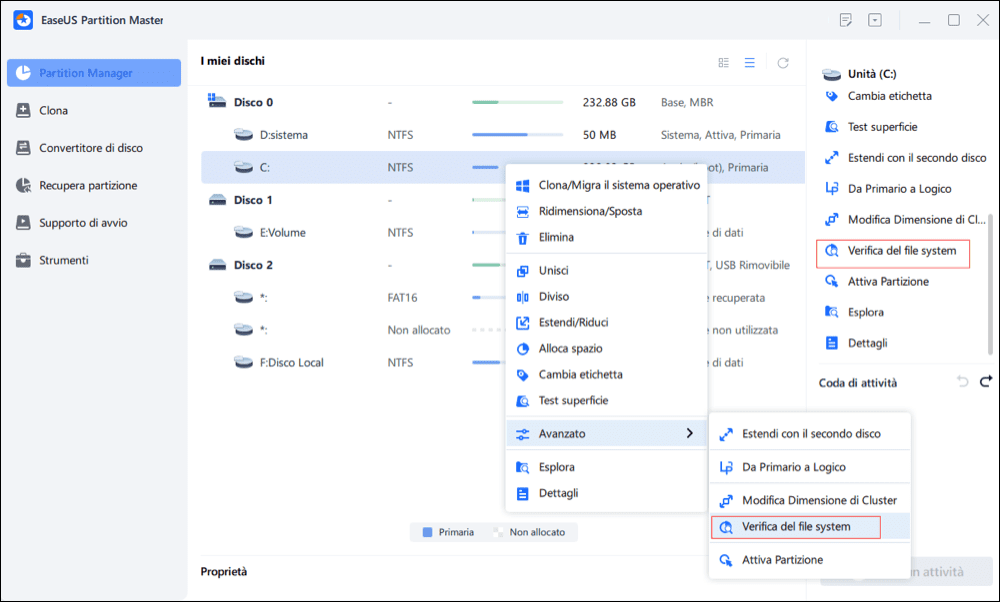This screenshot has height=602, width=1000.
Task: Click Attiva Partizione in right panel
Action: pyautogui.click(x=876, y=281)
